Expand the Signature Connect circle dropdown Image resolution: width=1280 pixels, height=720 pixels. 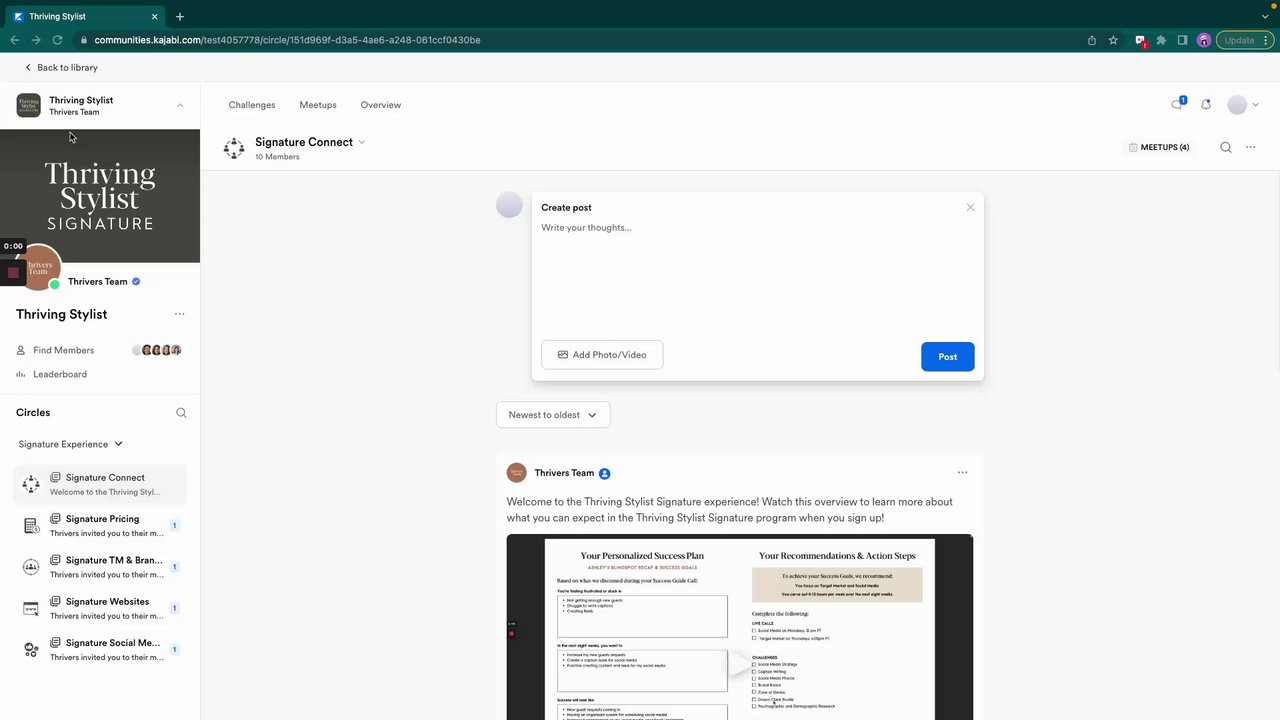pyautogui.click(x=361, y=142)
